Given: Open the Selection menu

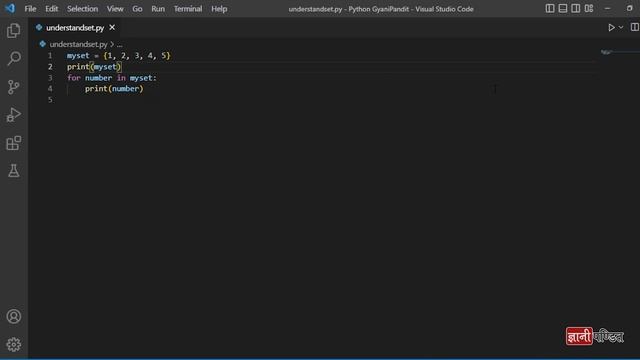Looking at the screenshot, I should point(82,9).
